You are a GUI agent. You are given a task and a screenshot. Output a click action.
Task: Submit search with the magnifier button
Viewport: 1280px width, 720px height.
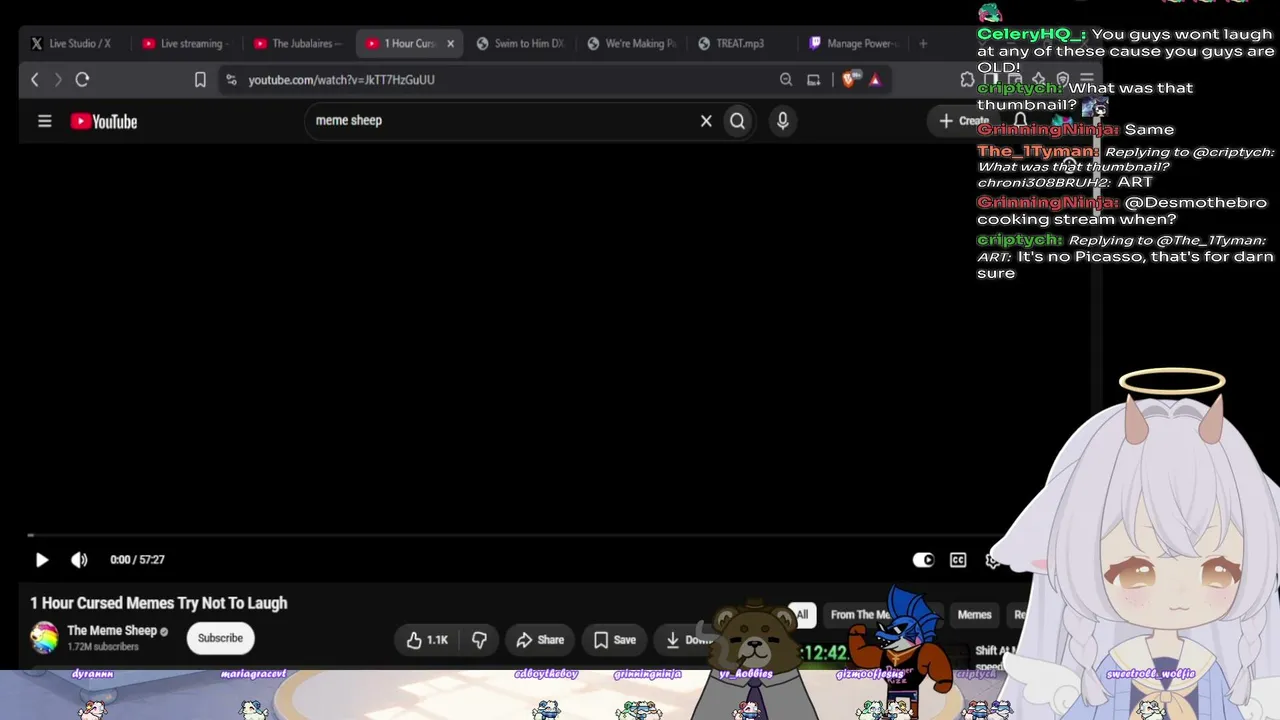(x=737, y=121)
